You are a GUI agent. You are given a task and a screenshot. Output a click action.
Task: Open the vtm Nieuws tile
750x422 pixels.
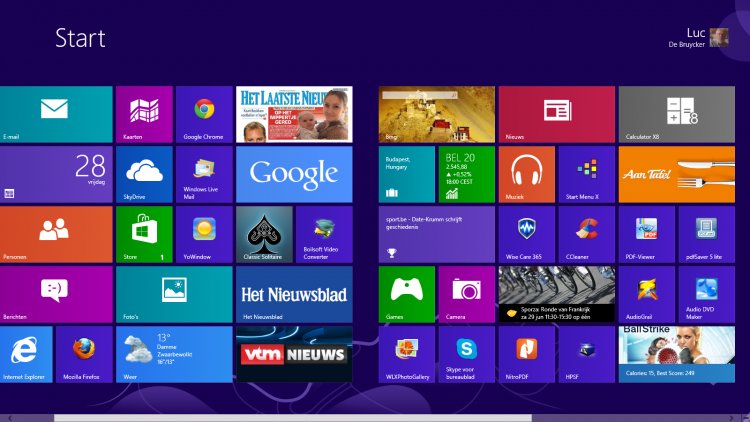[x=294, y=353]
